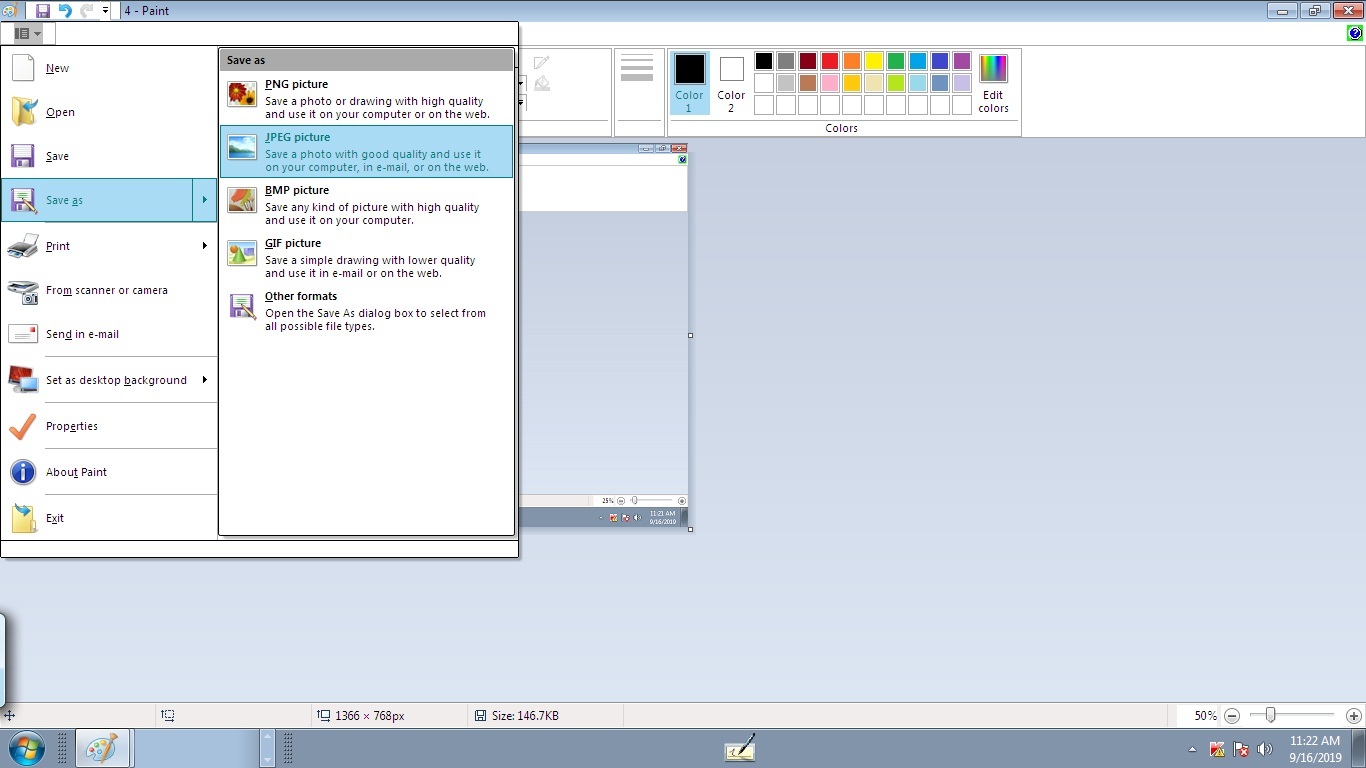Pick the black swatch in the palette
The height and width of the screenshot is (768, 1366).
(764, 61)
